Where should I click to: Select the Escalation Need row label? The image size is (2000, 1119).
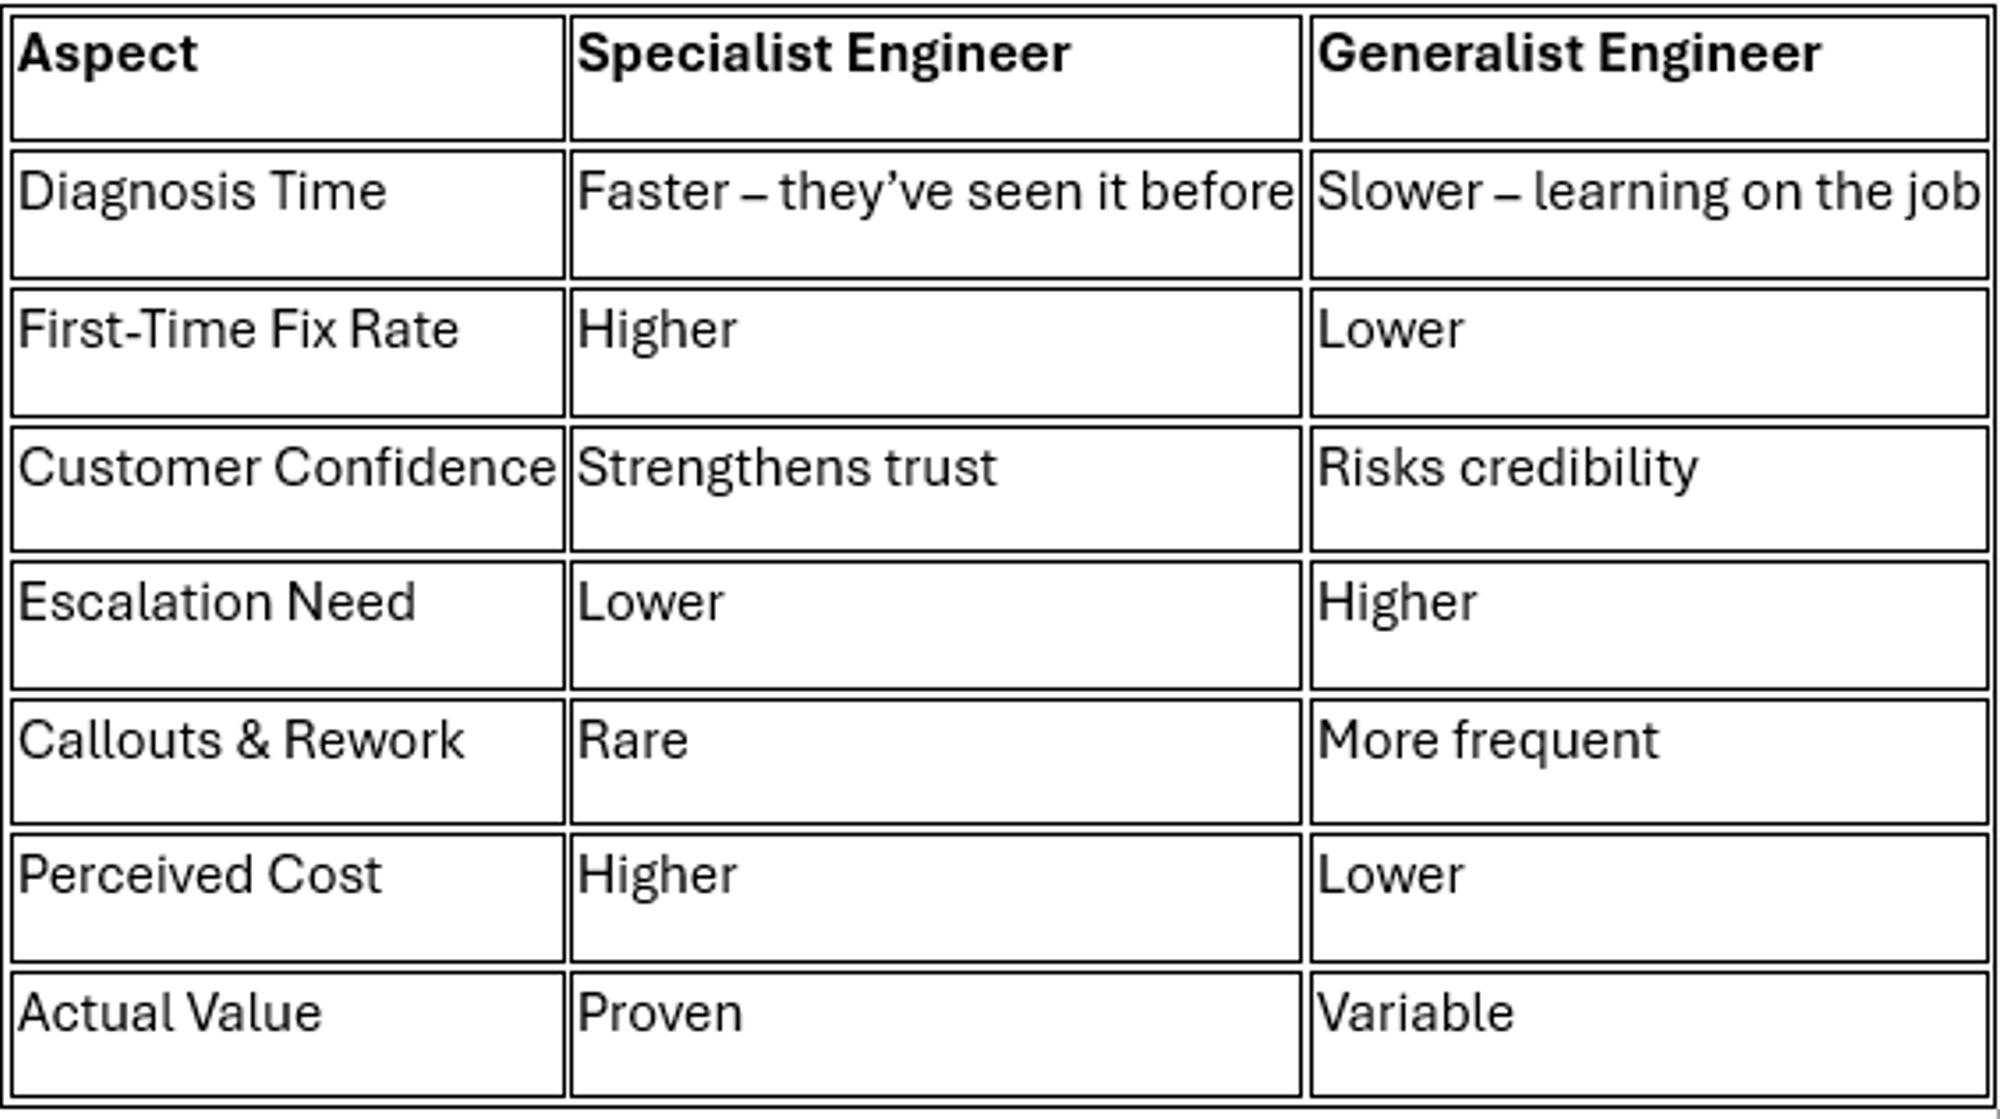[x=288, y=625]
